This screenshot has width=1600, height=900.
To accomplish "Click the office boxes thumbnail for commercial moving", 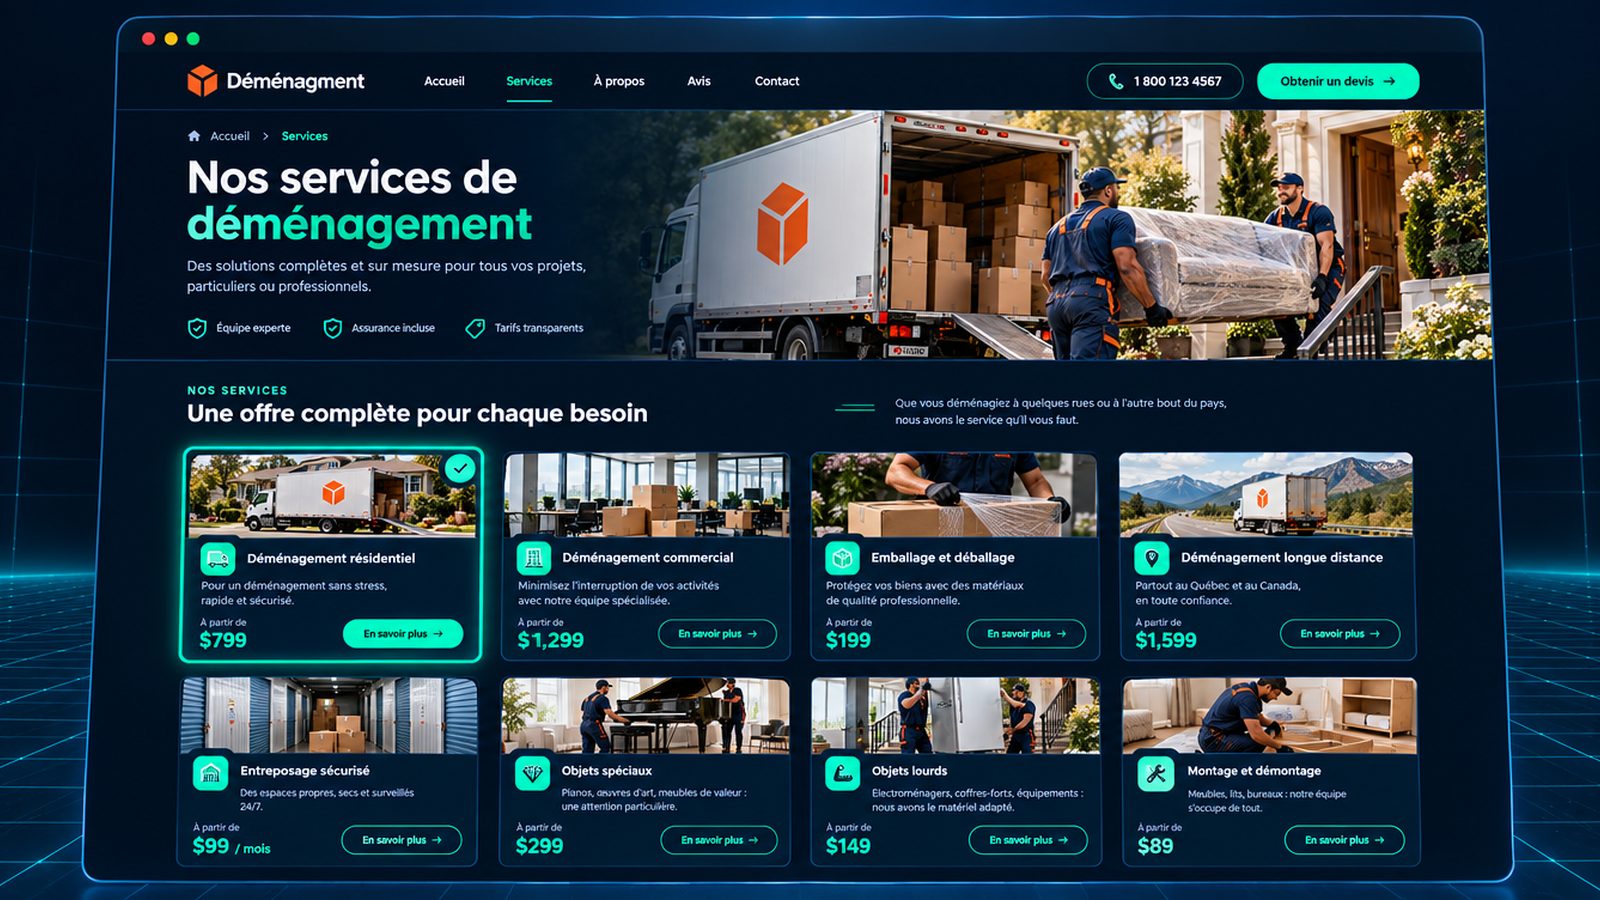I will pos(646,495).
